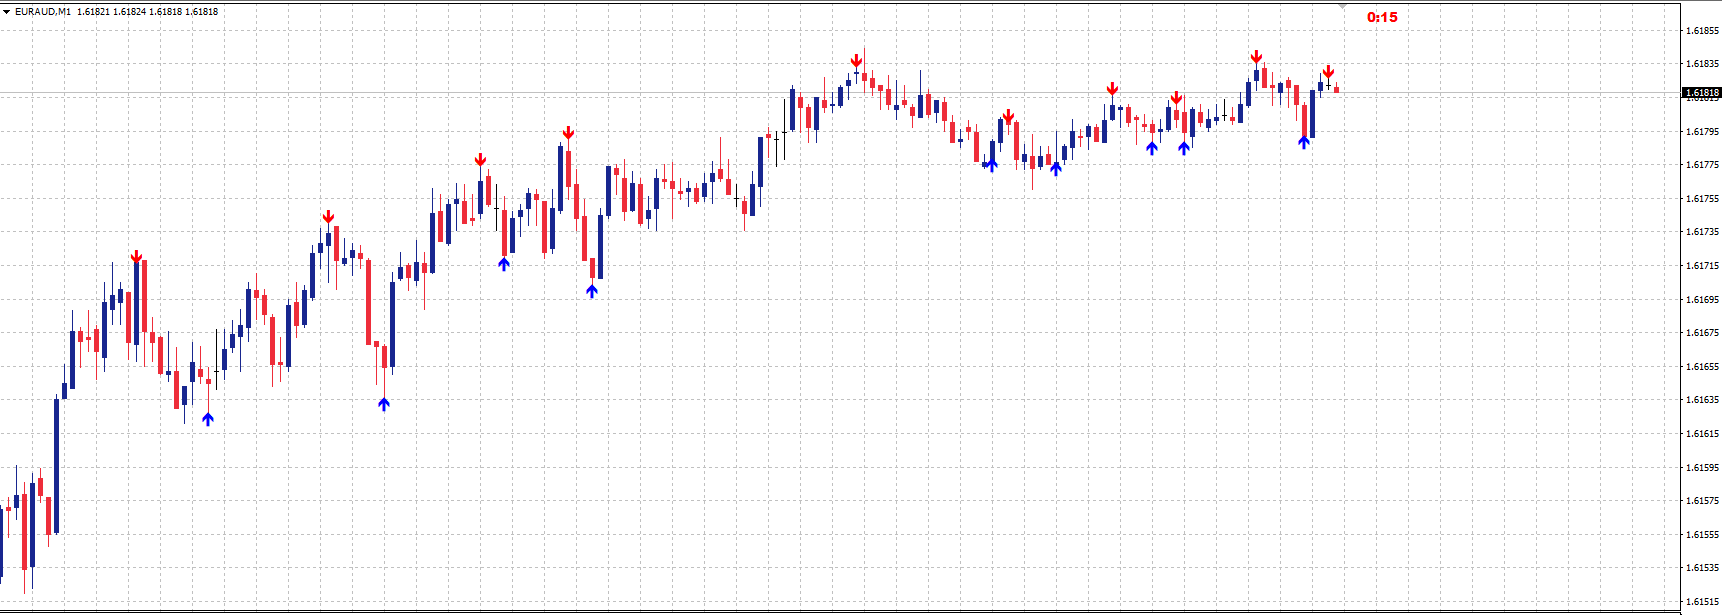Click the EURAUD,M1 chart title text
The width and height of the screenshot is (1722, 615).
pos(43,12)
